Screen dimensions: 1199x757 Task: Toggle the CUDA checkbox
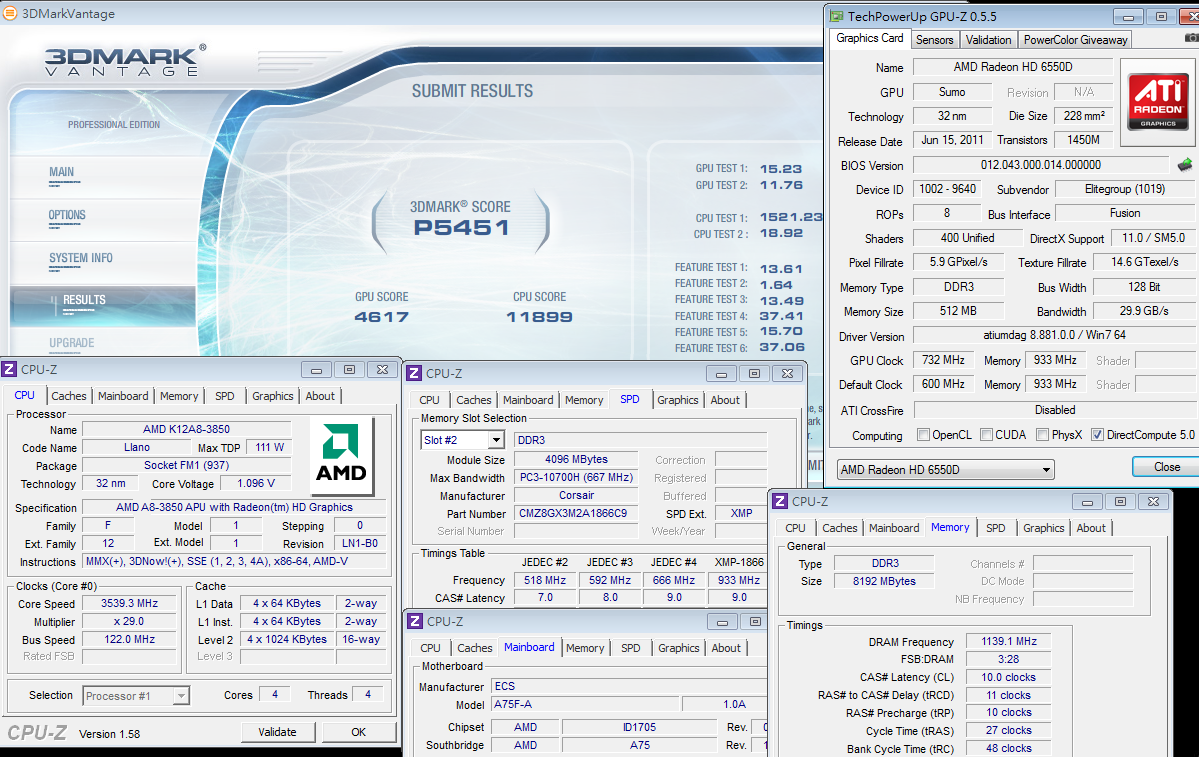(x=986, y=434)
